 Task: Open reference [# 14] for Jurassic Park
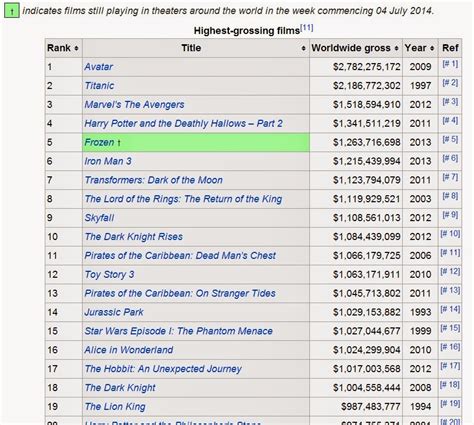pos(450,309)
